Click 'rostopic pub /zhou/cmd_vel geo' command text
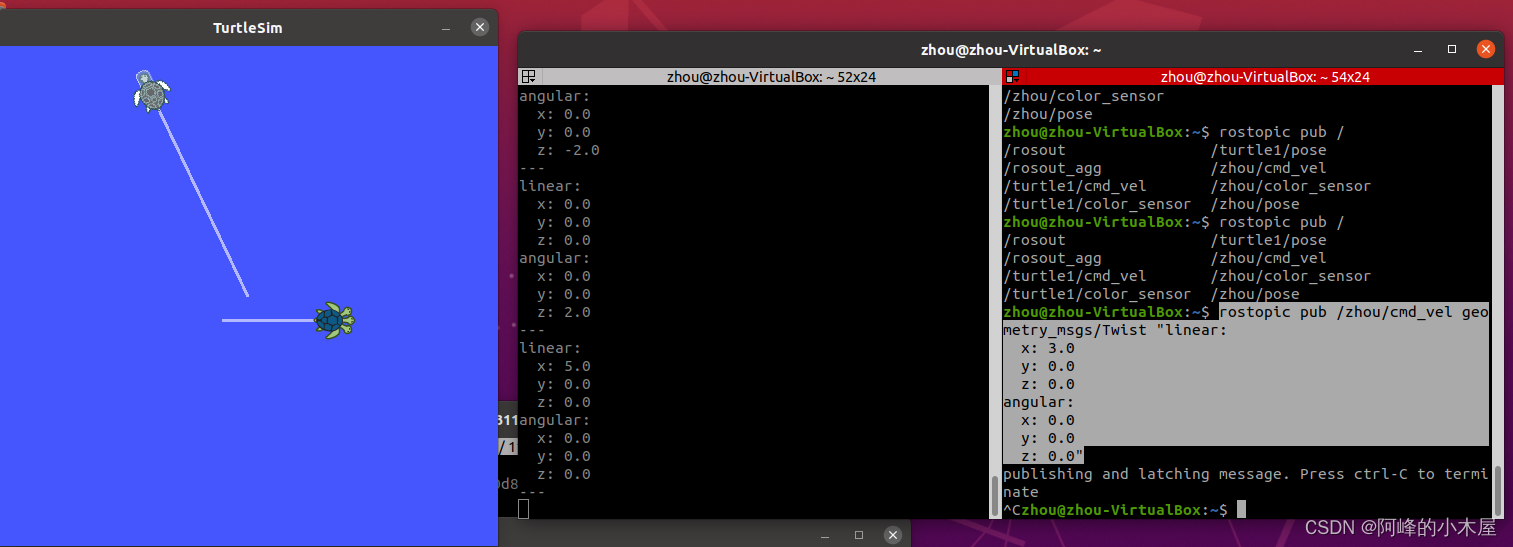The width and height of the screenshot is (1513, 547). point(1354,312)
